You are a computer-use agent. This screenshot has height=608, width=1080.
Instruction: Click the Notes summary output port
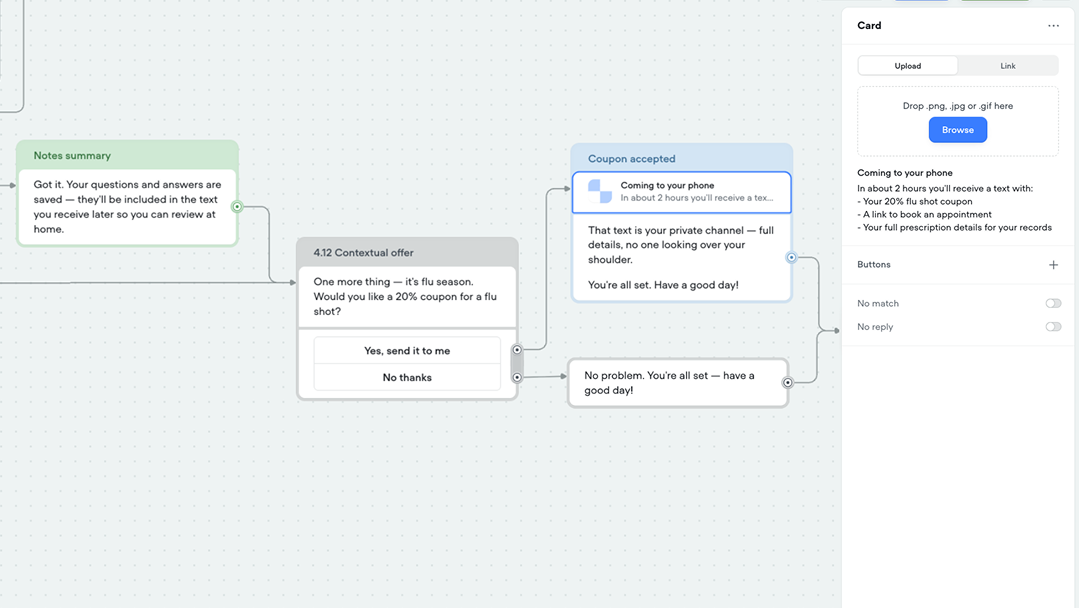point(237,207)
